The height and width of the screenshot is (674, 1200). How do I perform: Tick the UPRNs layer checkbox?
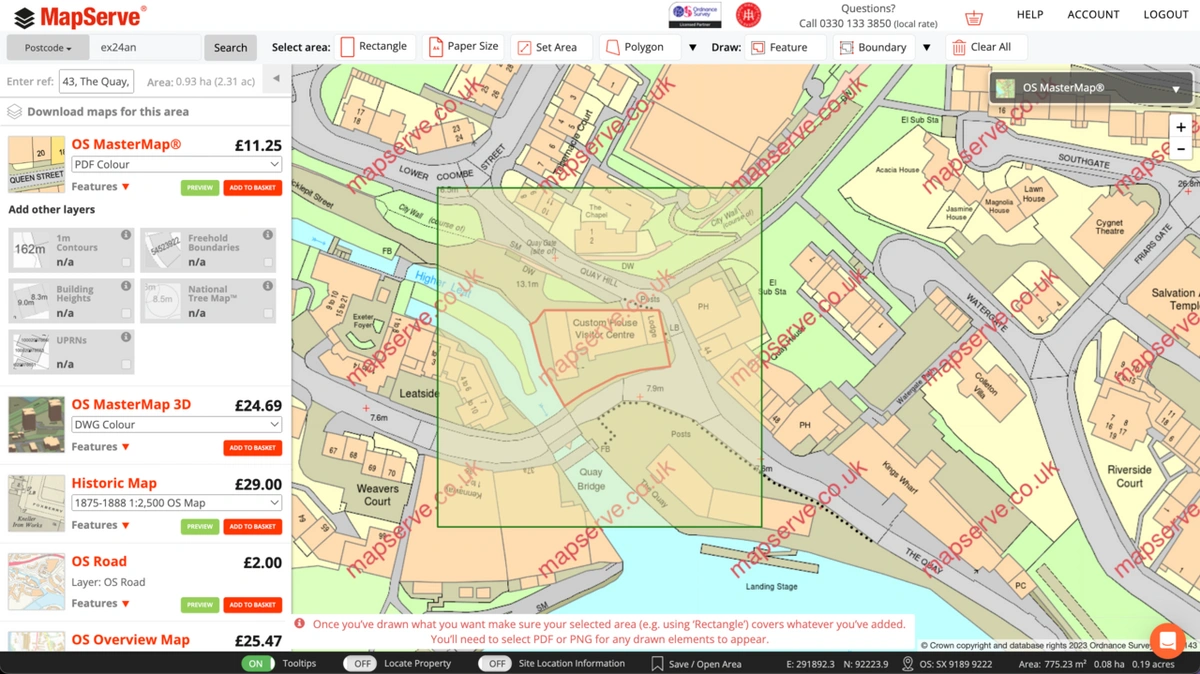pyautogui.click(x=126, y=364)
